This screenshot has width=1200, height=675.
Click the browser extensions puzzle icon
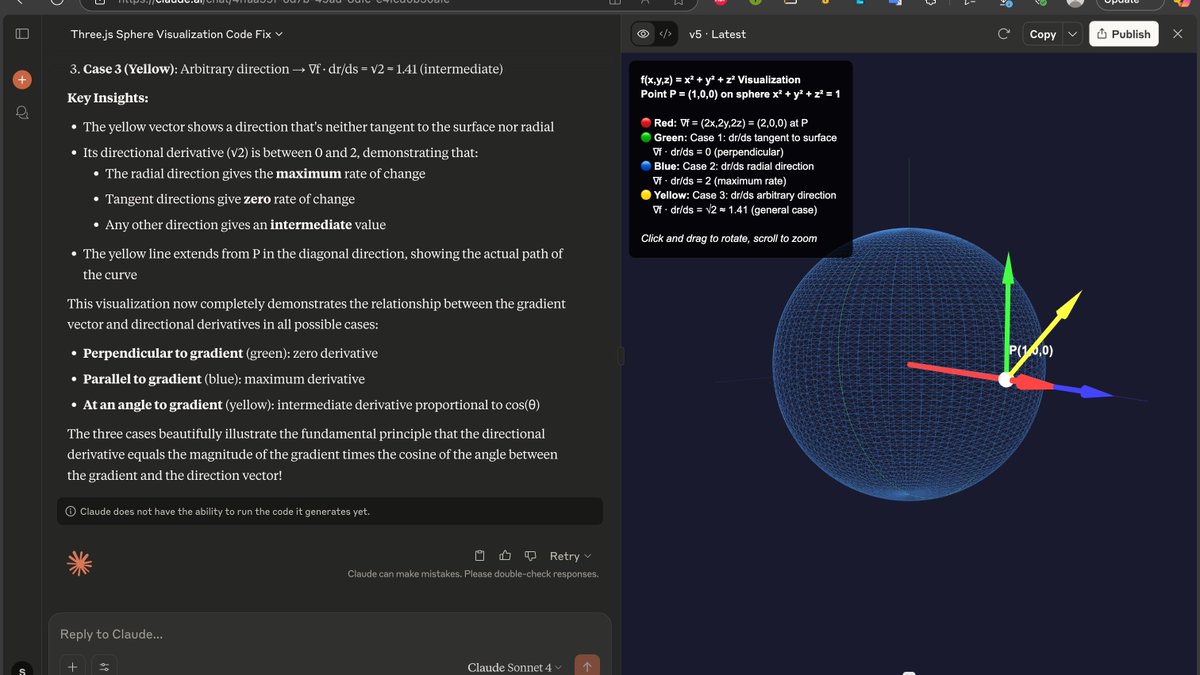[930, 3]
